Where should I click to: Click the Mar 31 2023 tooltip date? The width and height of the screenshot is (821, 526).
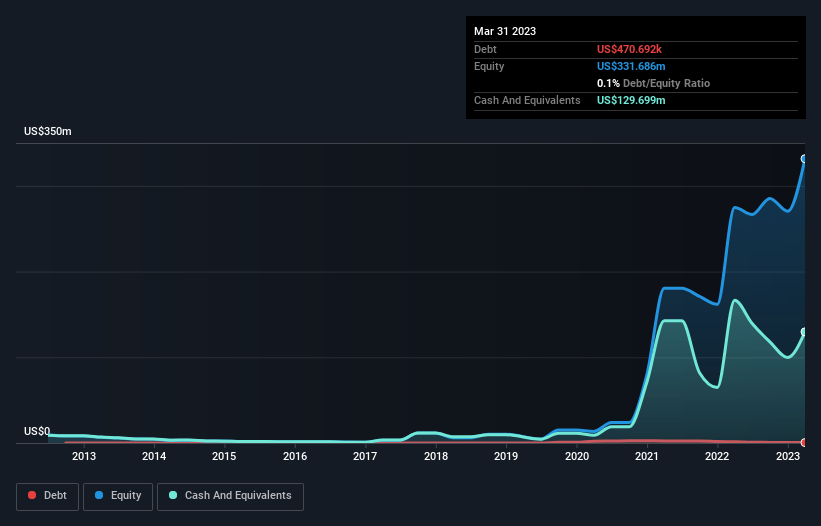click(505, 31)
